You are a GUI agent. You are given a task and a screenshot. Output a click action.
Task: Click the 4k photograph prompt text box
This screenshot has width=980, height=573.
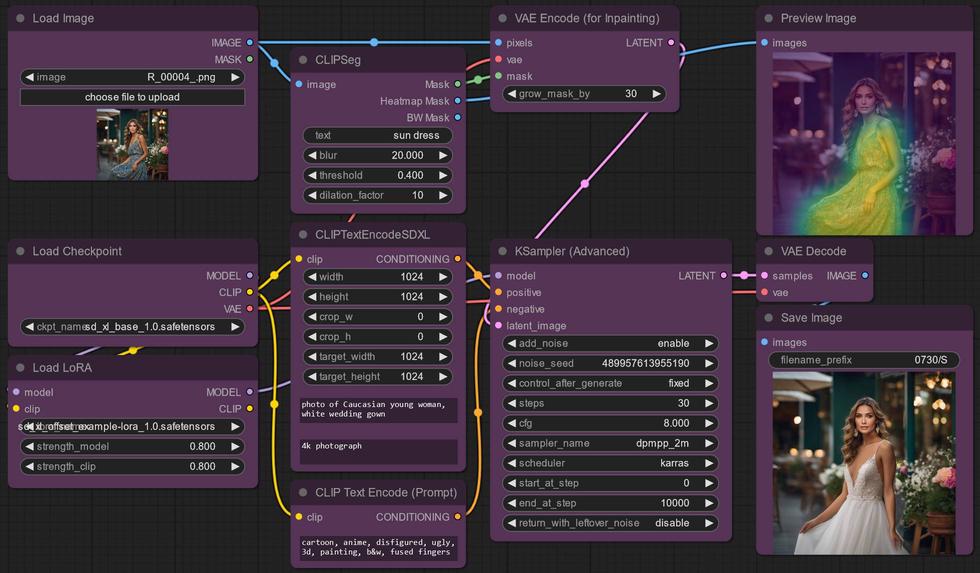click(379, 451)
